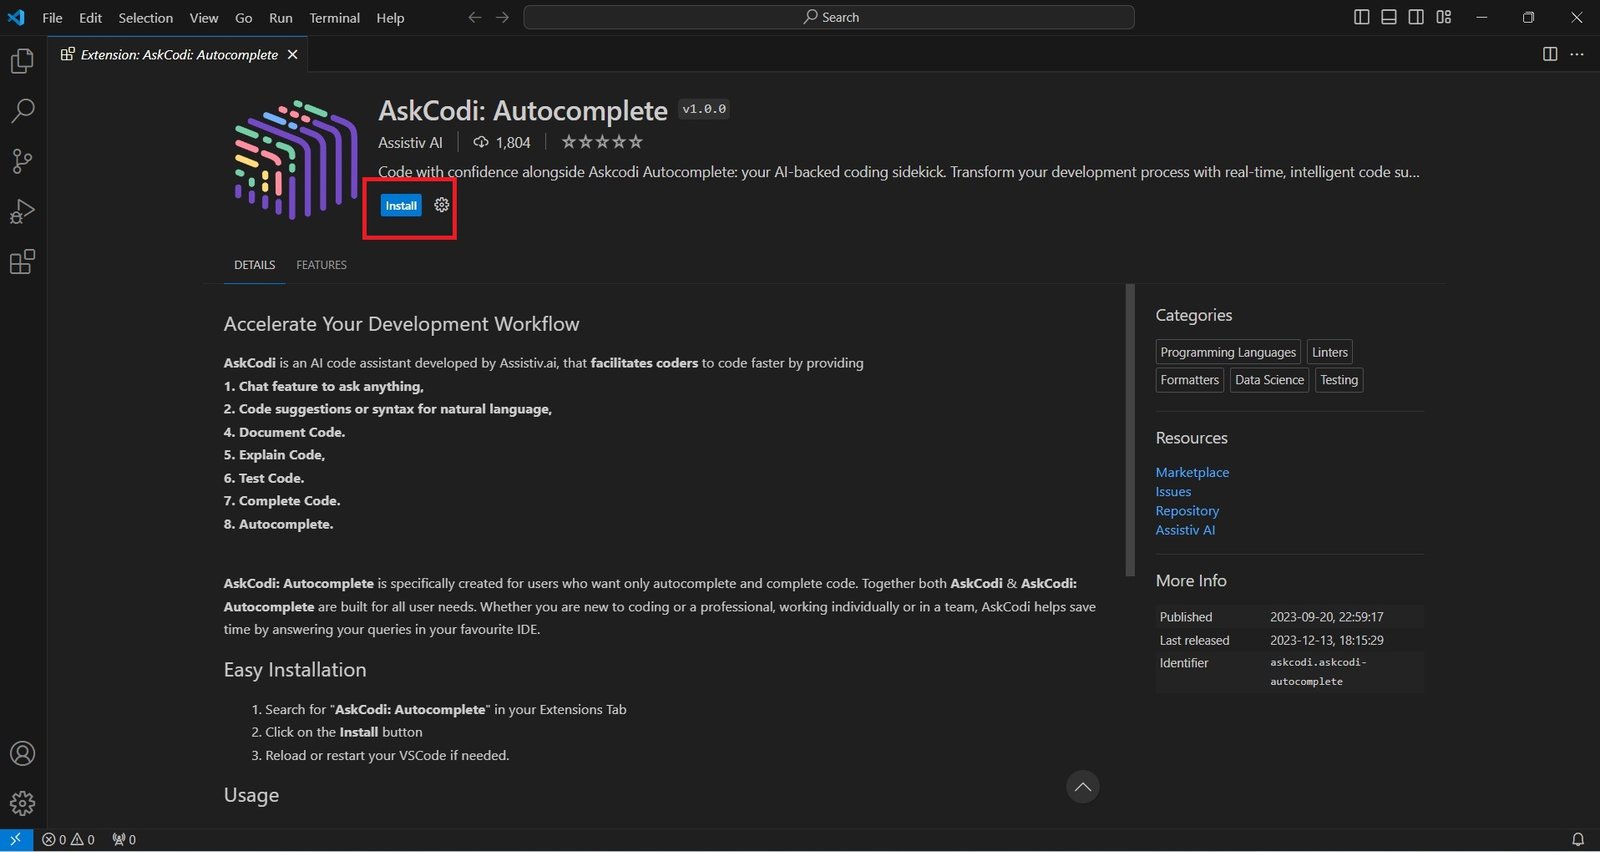This screenshot has height=852, width=1600.
Task: Open the File menu
Action: (x=52, y=18)
